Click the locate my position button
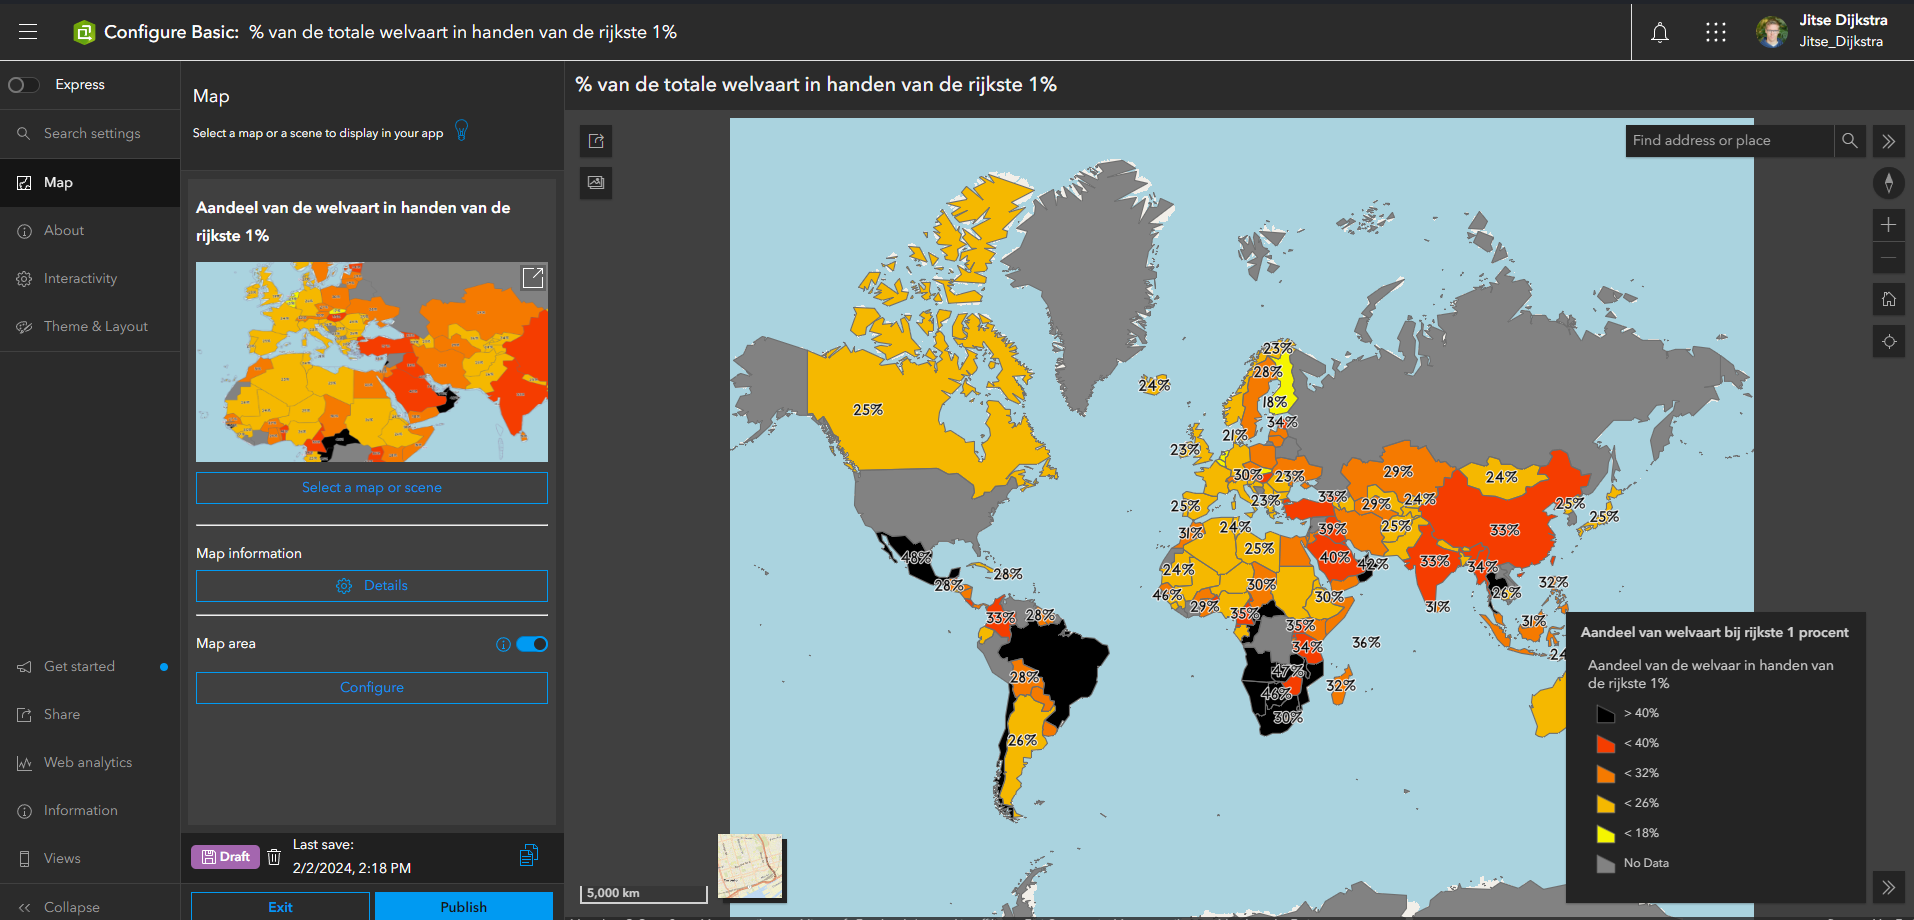1914x920 pixels. [x=1889, y=342]
